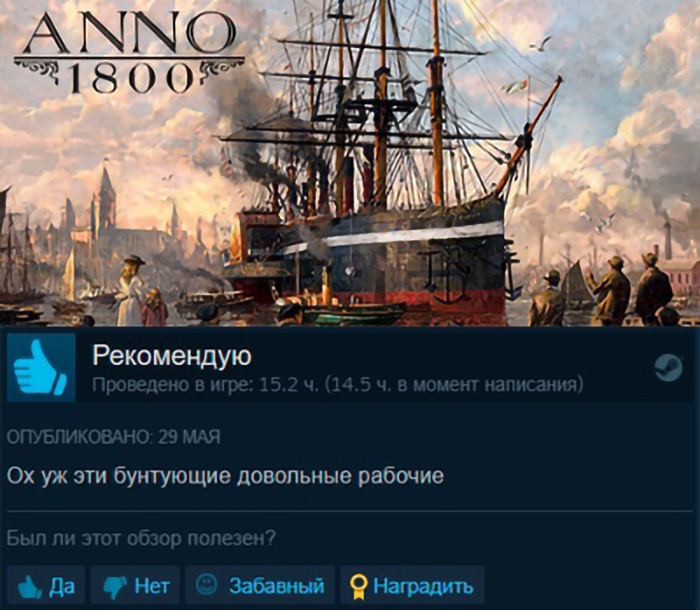Click the yellow award ribbon icon

coord(358,587)
